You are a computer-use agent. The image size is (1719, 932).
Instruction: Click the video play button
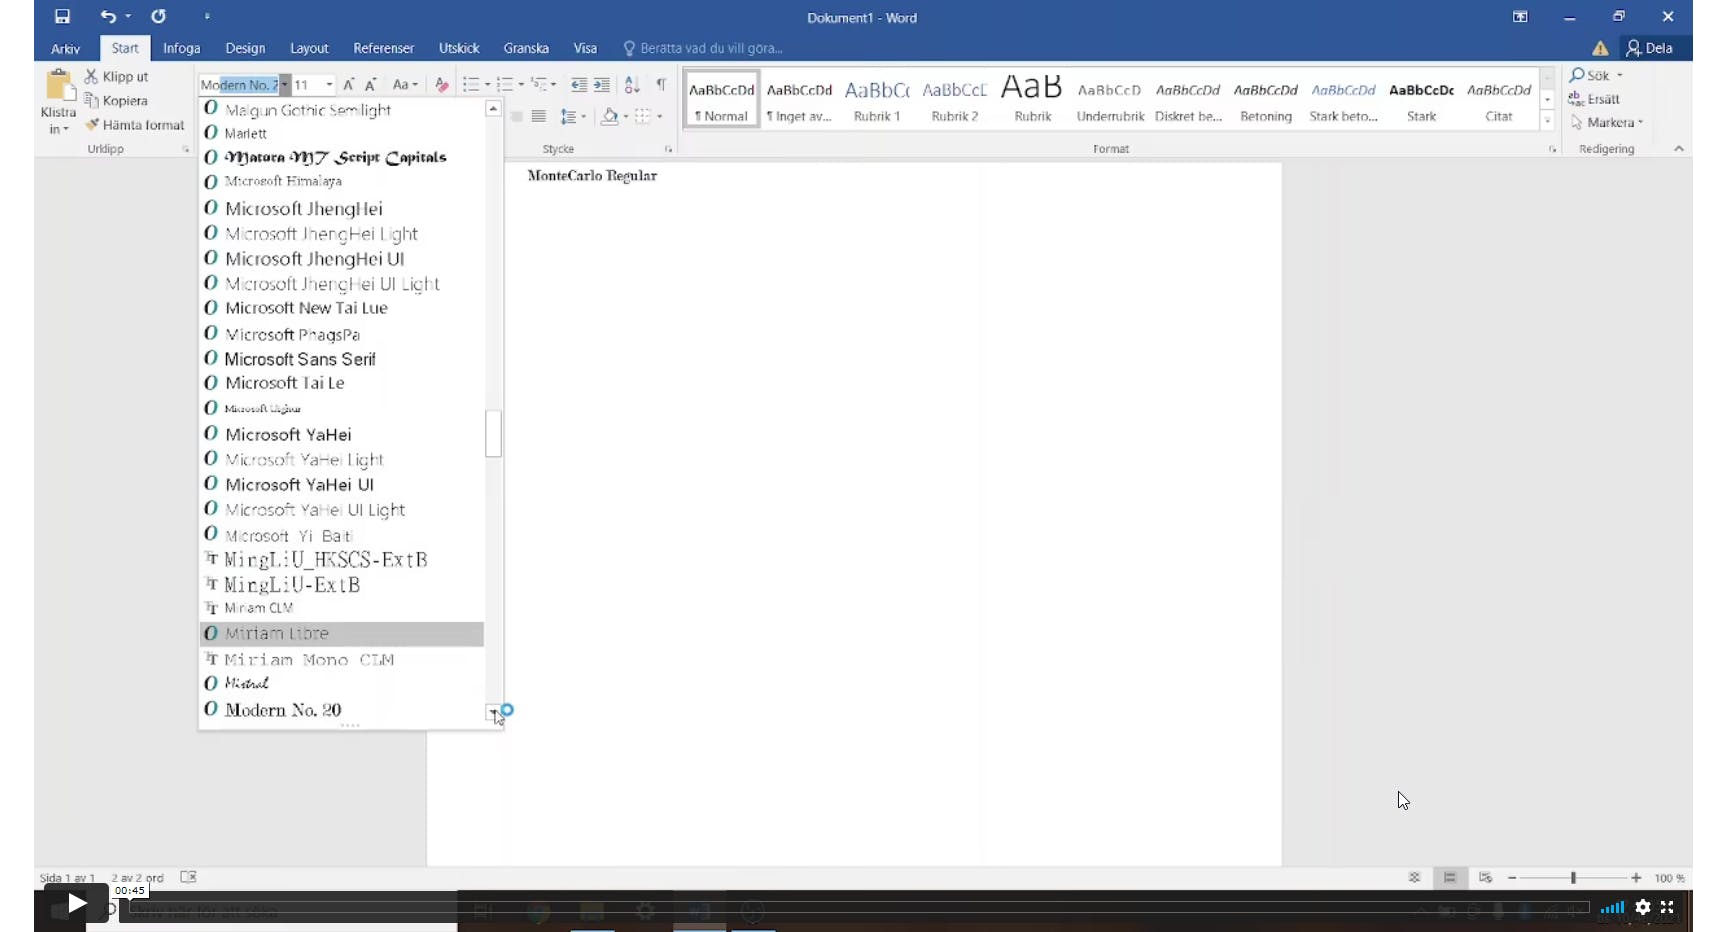pos(76,904)
